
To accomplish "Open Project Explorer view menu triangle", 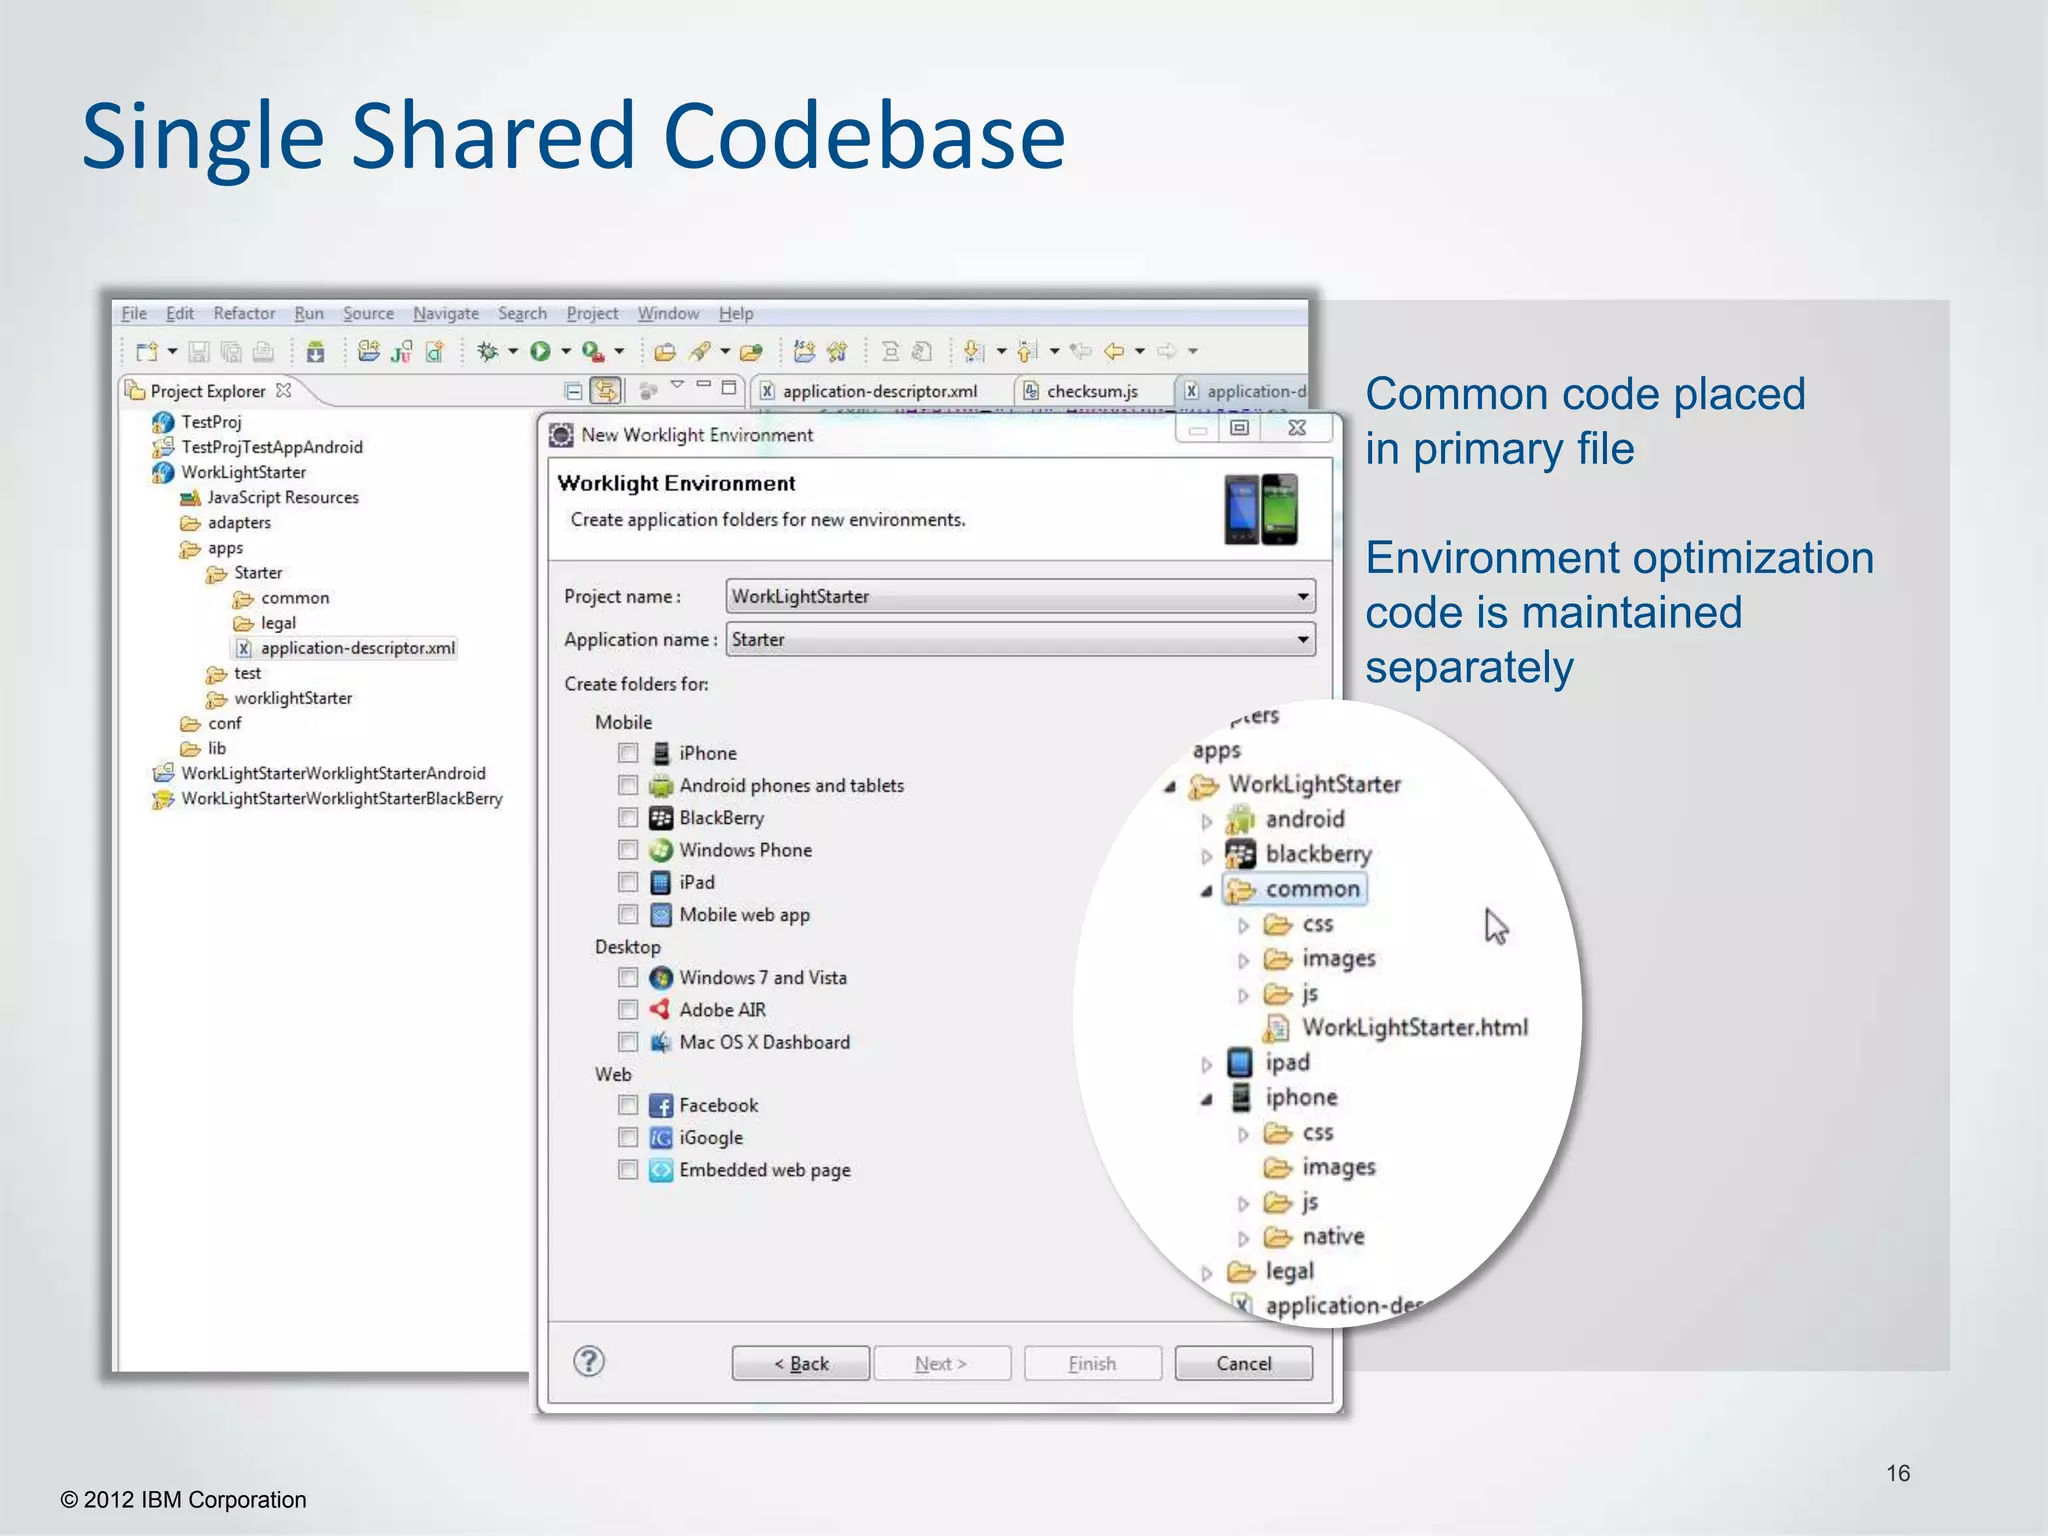I will (677, 384).
